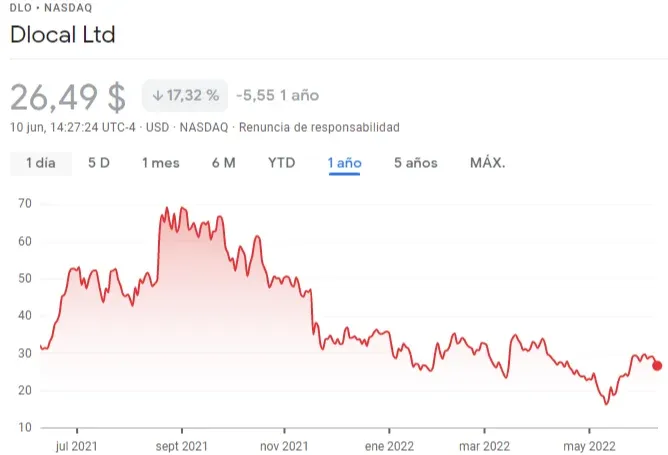
Task: Click the mar 2022 axis marker
Action: pyautogui.click(x=484, y=445)
